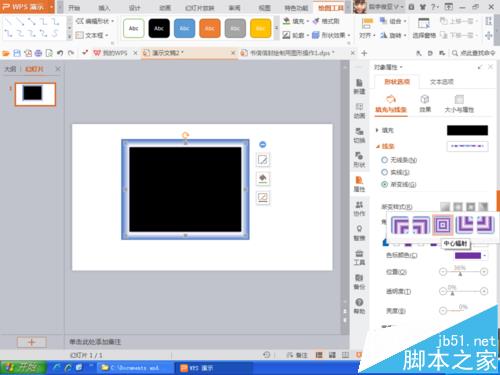Open the 帮助 (Help) sidebar panel
This screenshot has width=500, height=375.
click(359, 306)
